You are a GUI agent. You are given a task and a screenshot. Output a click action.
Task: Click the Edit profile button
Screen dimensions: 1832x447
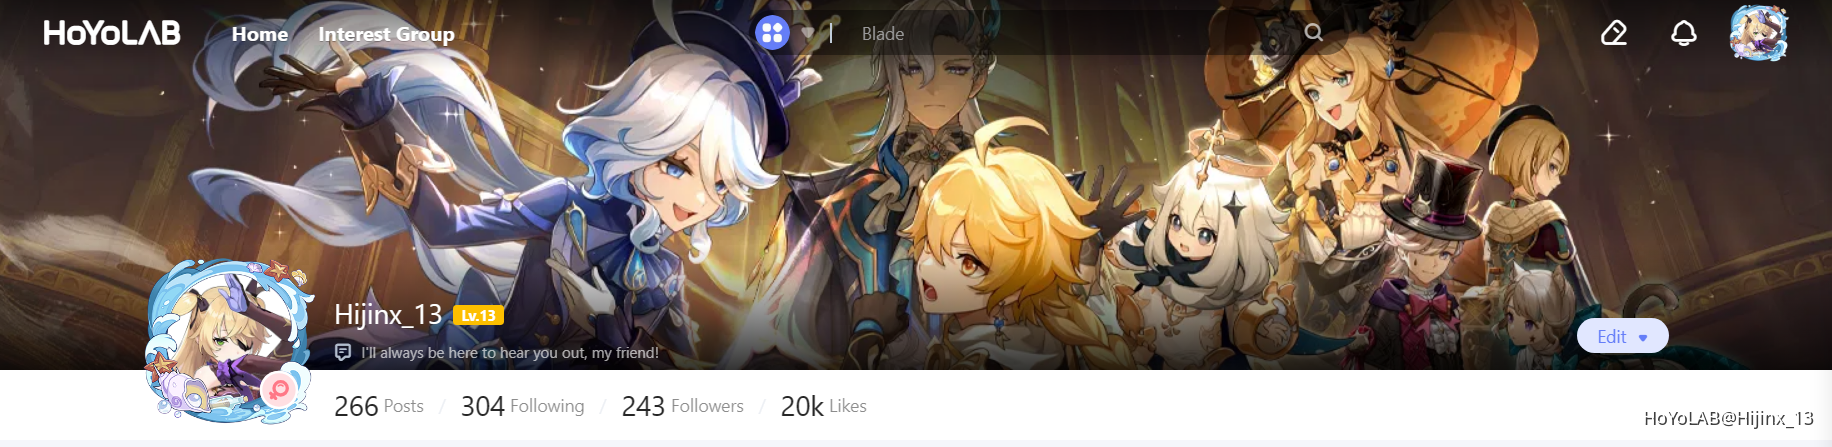pos(1622,336)
